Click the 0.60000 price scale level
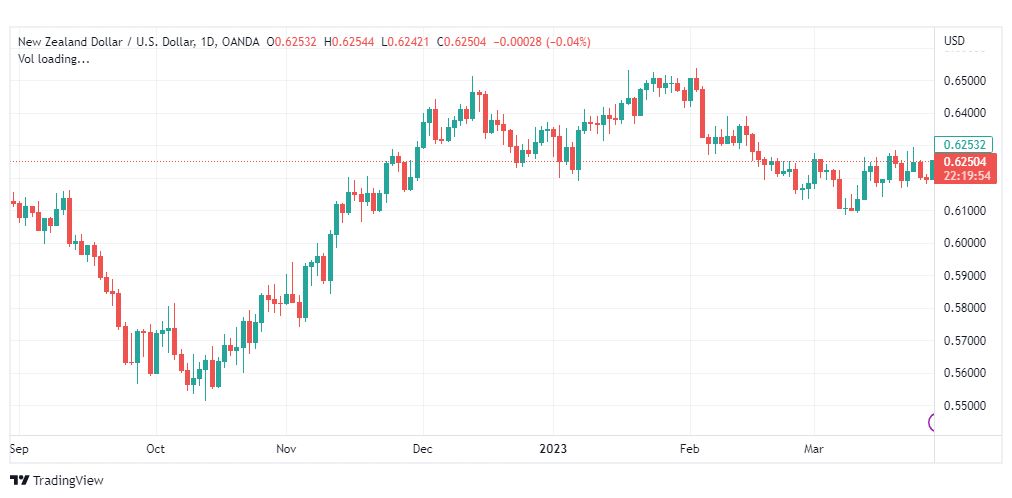 966,243
